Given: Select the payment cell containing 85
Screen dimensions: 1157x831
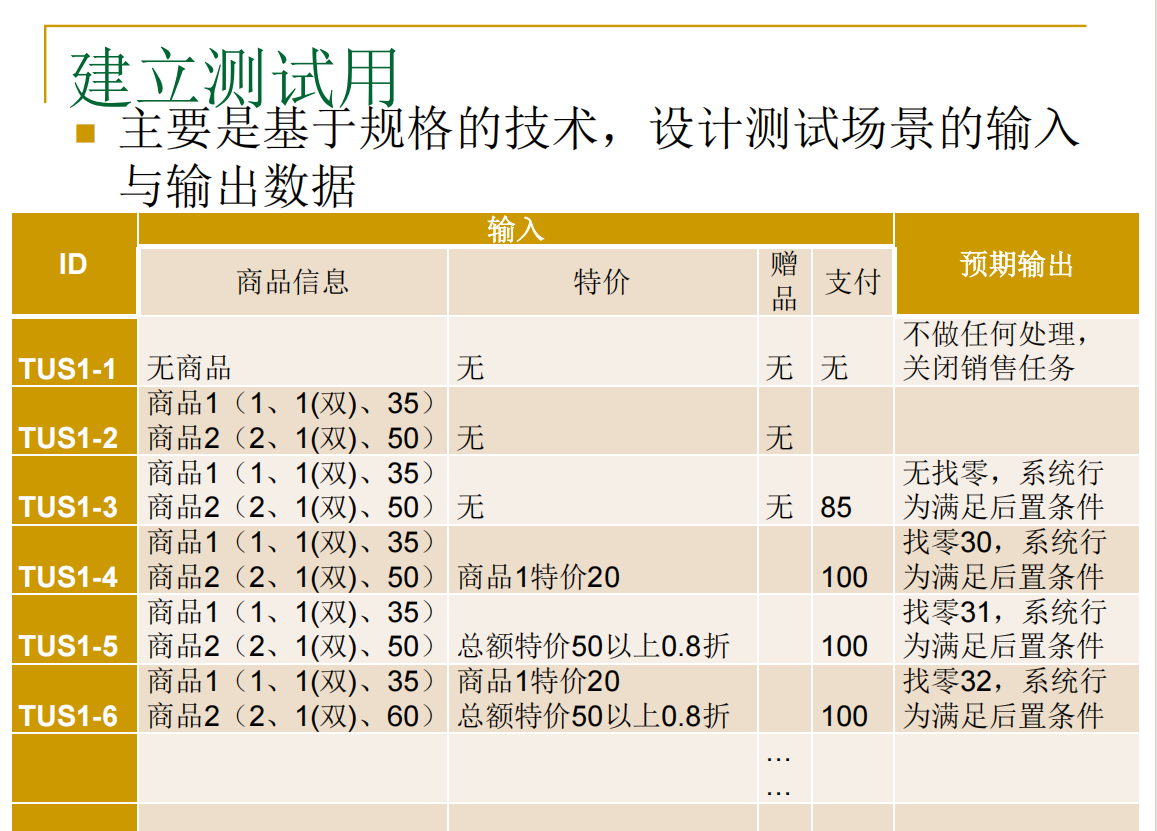Looking at the screenshot, I should point(836,507).
